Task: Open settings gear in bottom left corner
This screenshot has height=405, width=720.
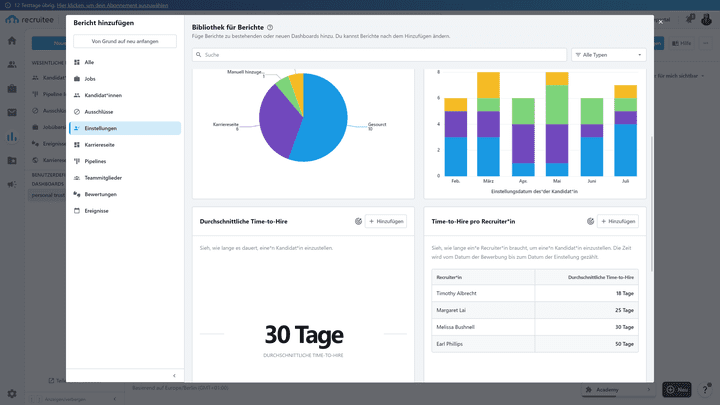Action: pyautogui.click(x=12, y=394)
